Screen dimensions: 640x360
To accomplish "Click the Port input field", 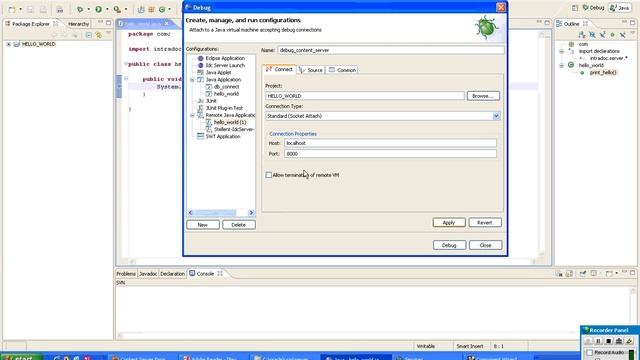I will pyautogui.click(x=390, y=153).
